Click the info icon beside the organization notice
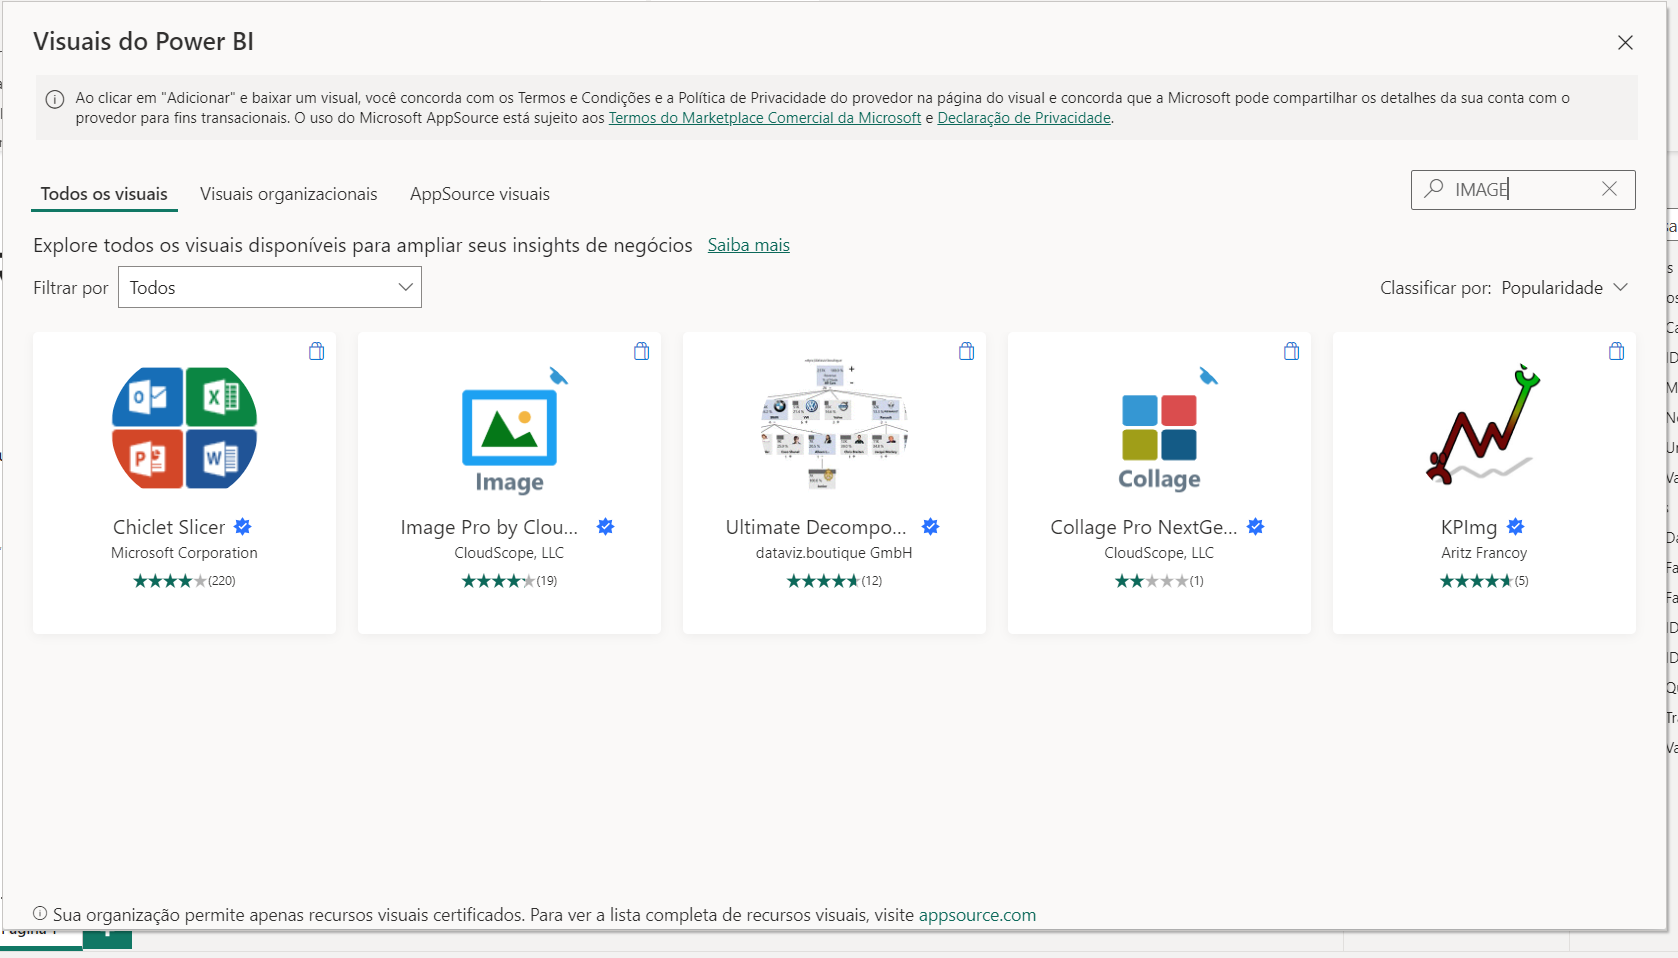The image size is (1678, 958). tap(40, 913)
